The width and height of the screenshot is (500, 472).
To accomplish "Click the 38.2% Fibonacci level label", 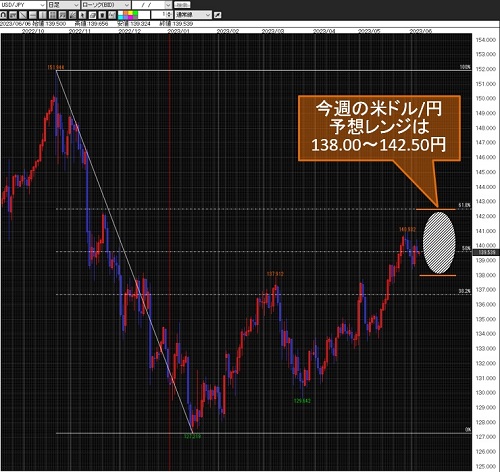I will pyautogui.click(x=465, y=291).
